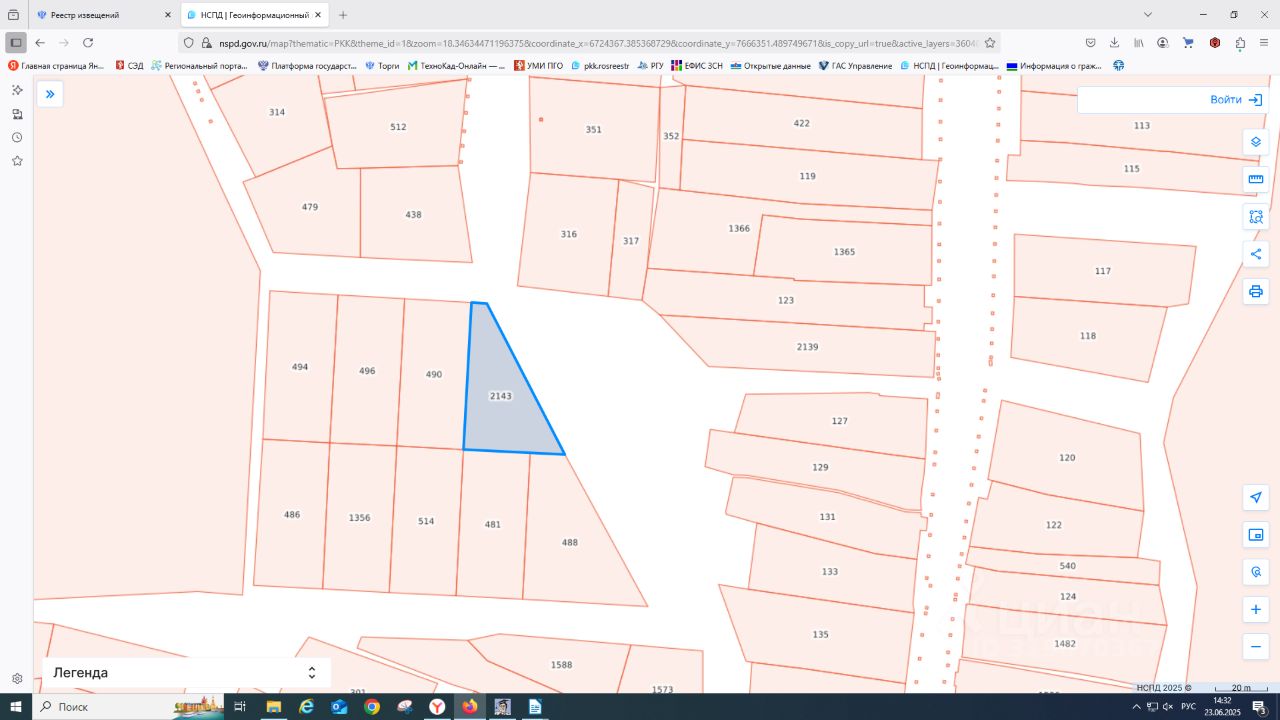Open the map layers panel
Viewport: 1280px width, 720px height.
click(x=1256, y=142)
